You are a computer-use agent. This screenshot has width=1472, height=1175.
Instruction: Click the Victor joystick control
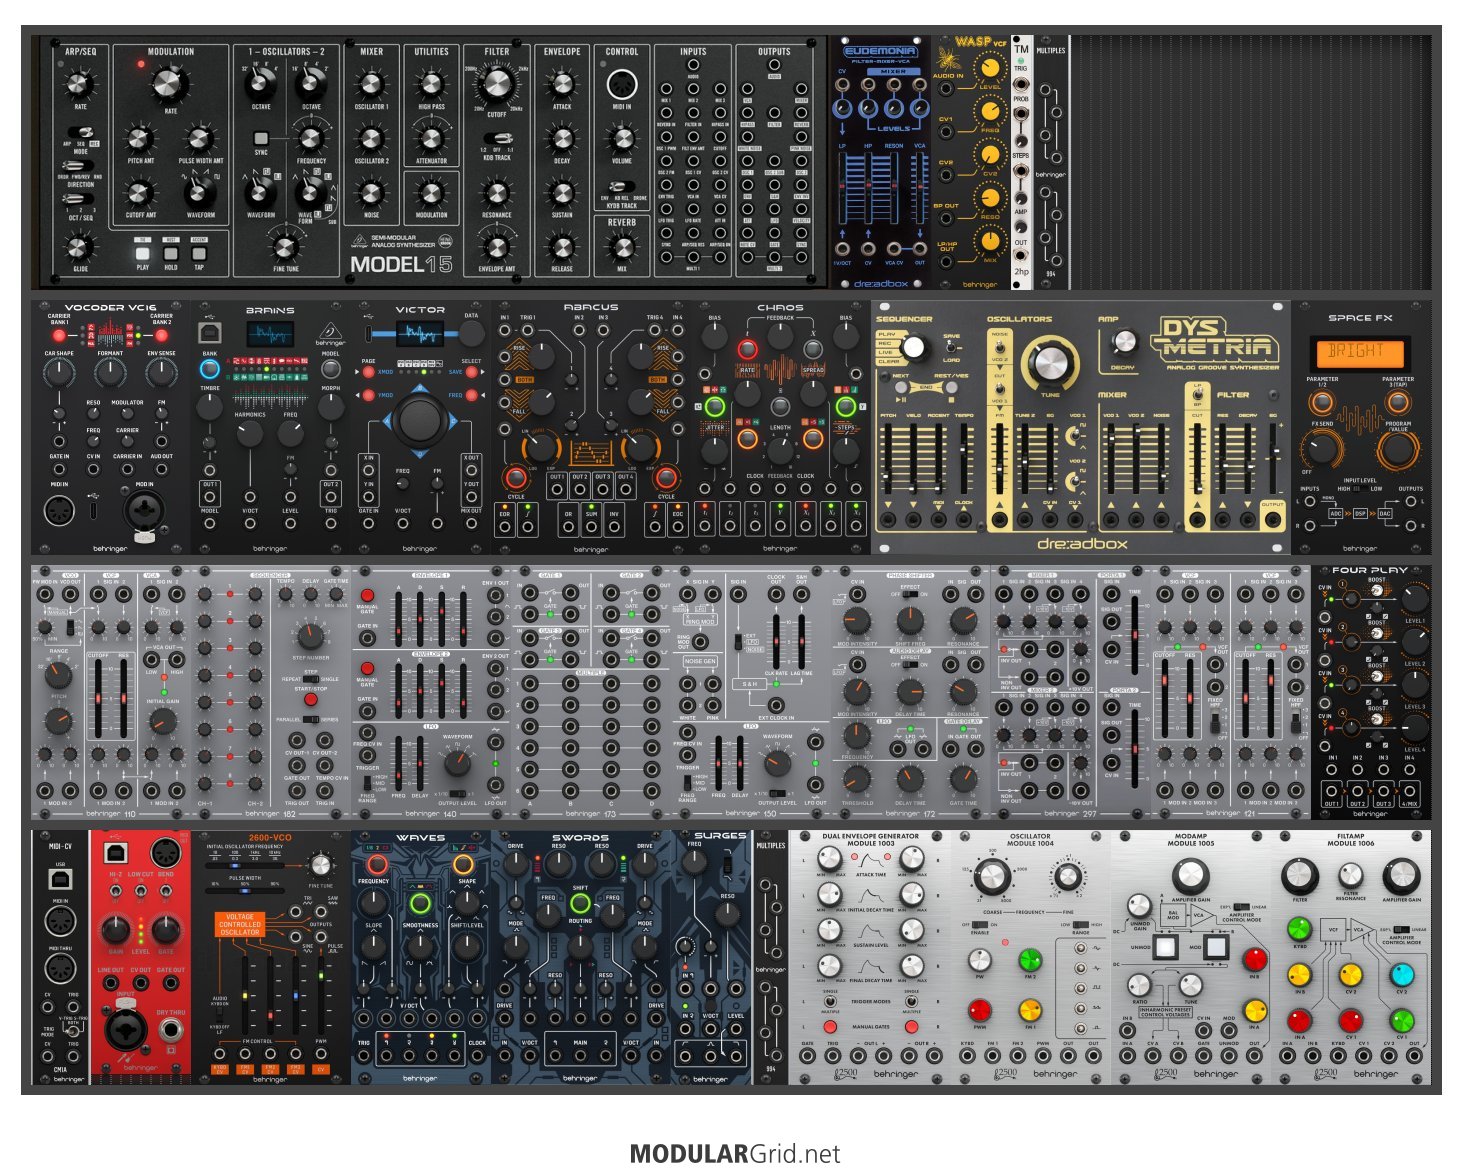coord(419,420)
